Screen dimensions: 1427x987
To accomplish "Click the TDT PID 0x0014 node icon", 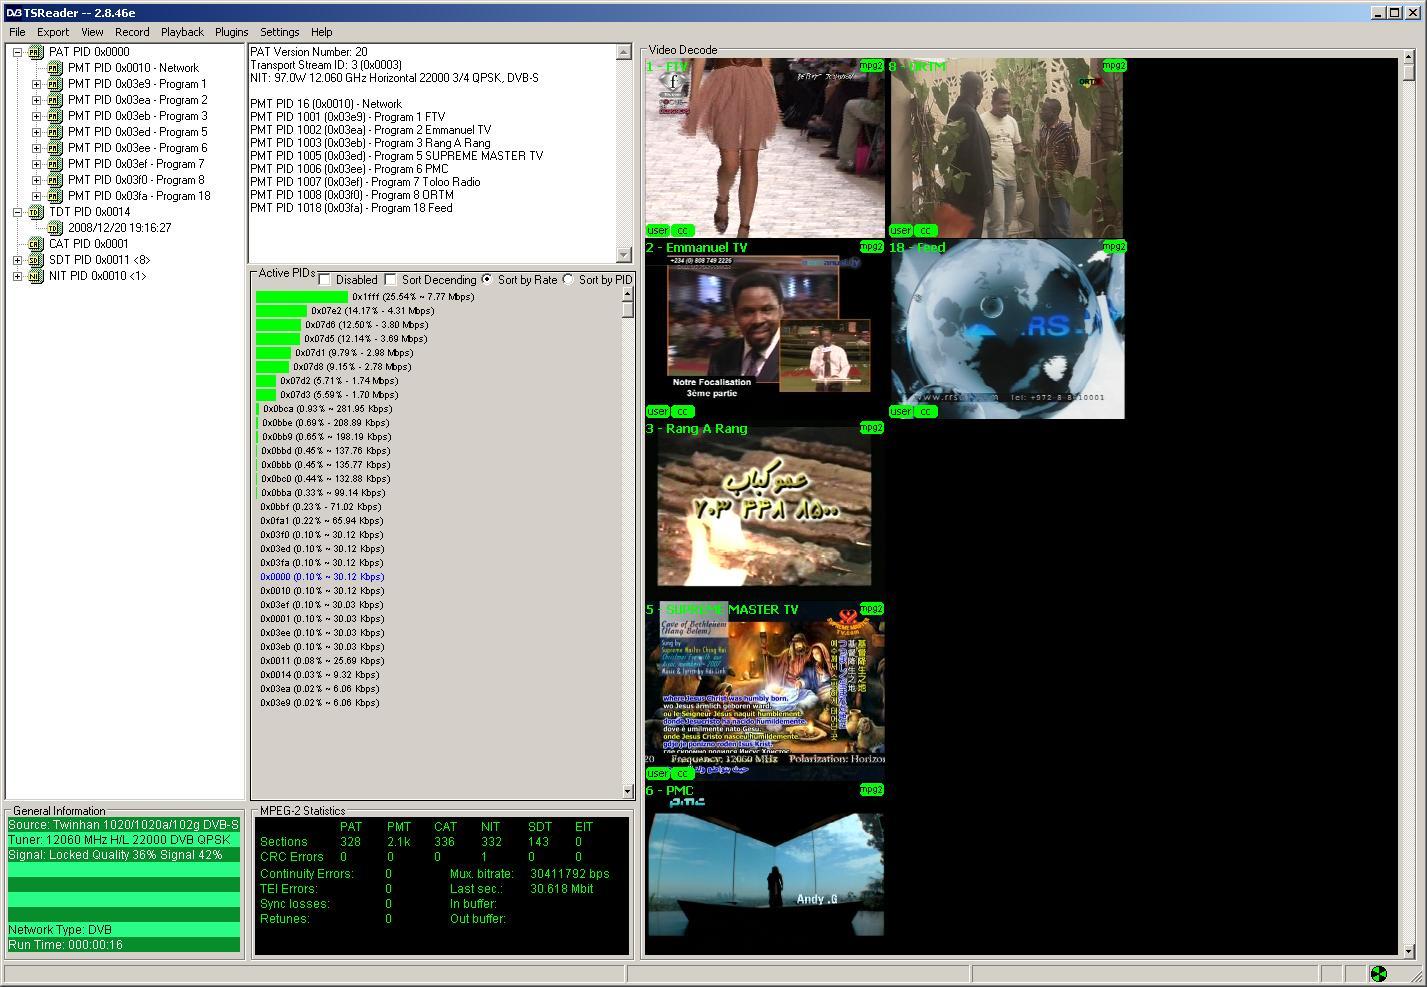I will point(36,212).
